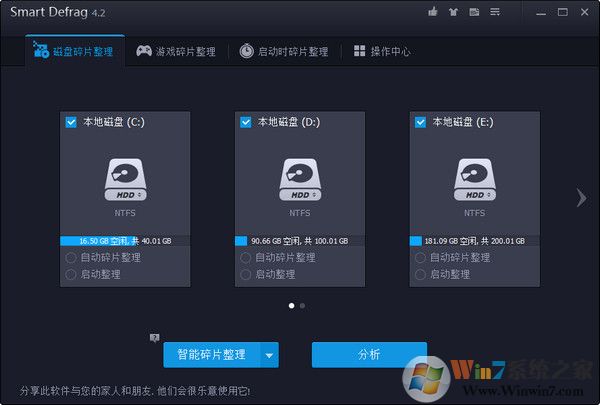600x405 pixels.
Task: Click the Smart Defrag 4.2 title text
Action: (58, 12)
